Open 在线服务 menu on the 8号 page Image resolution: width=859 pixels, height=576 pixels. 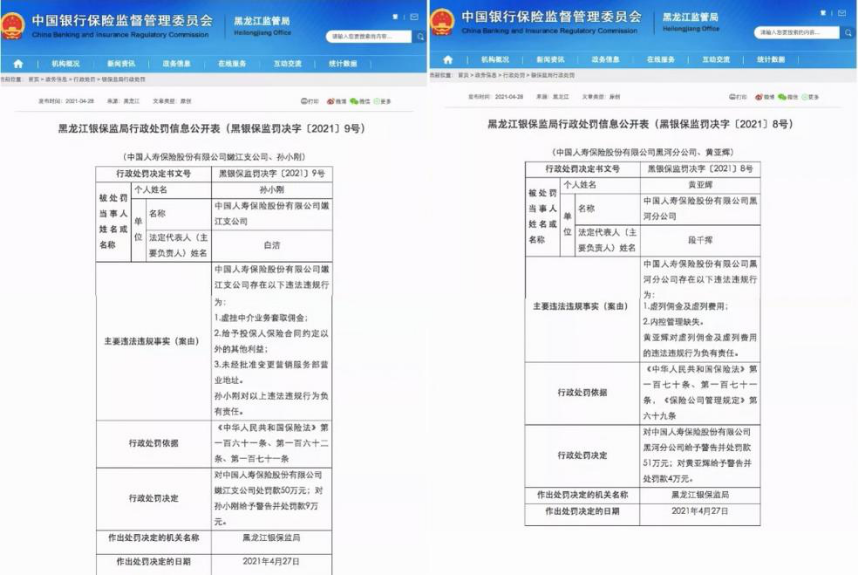point(661,59)
